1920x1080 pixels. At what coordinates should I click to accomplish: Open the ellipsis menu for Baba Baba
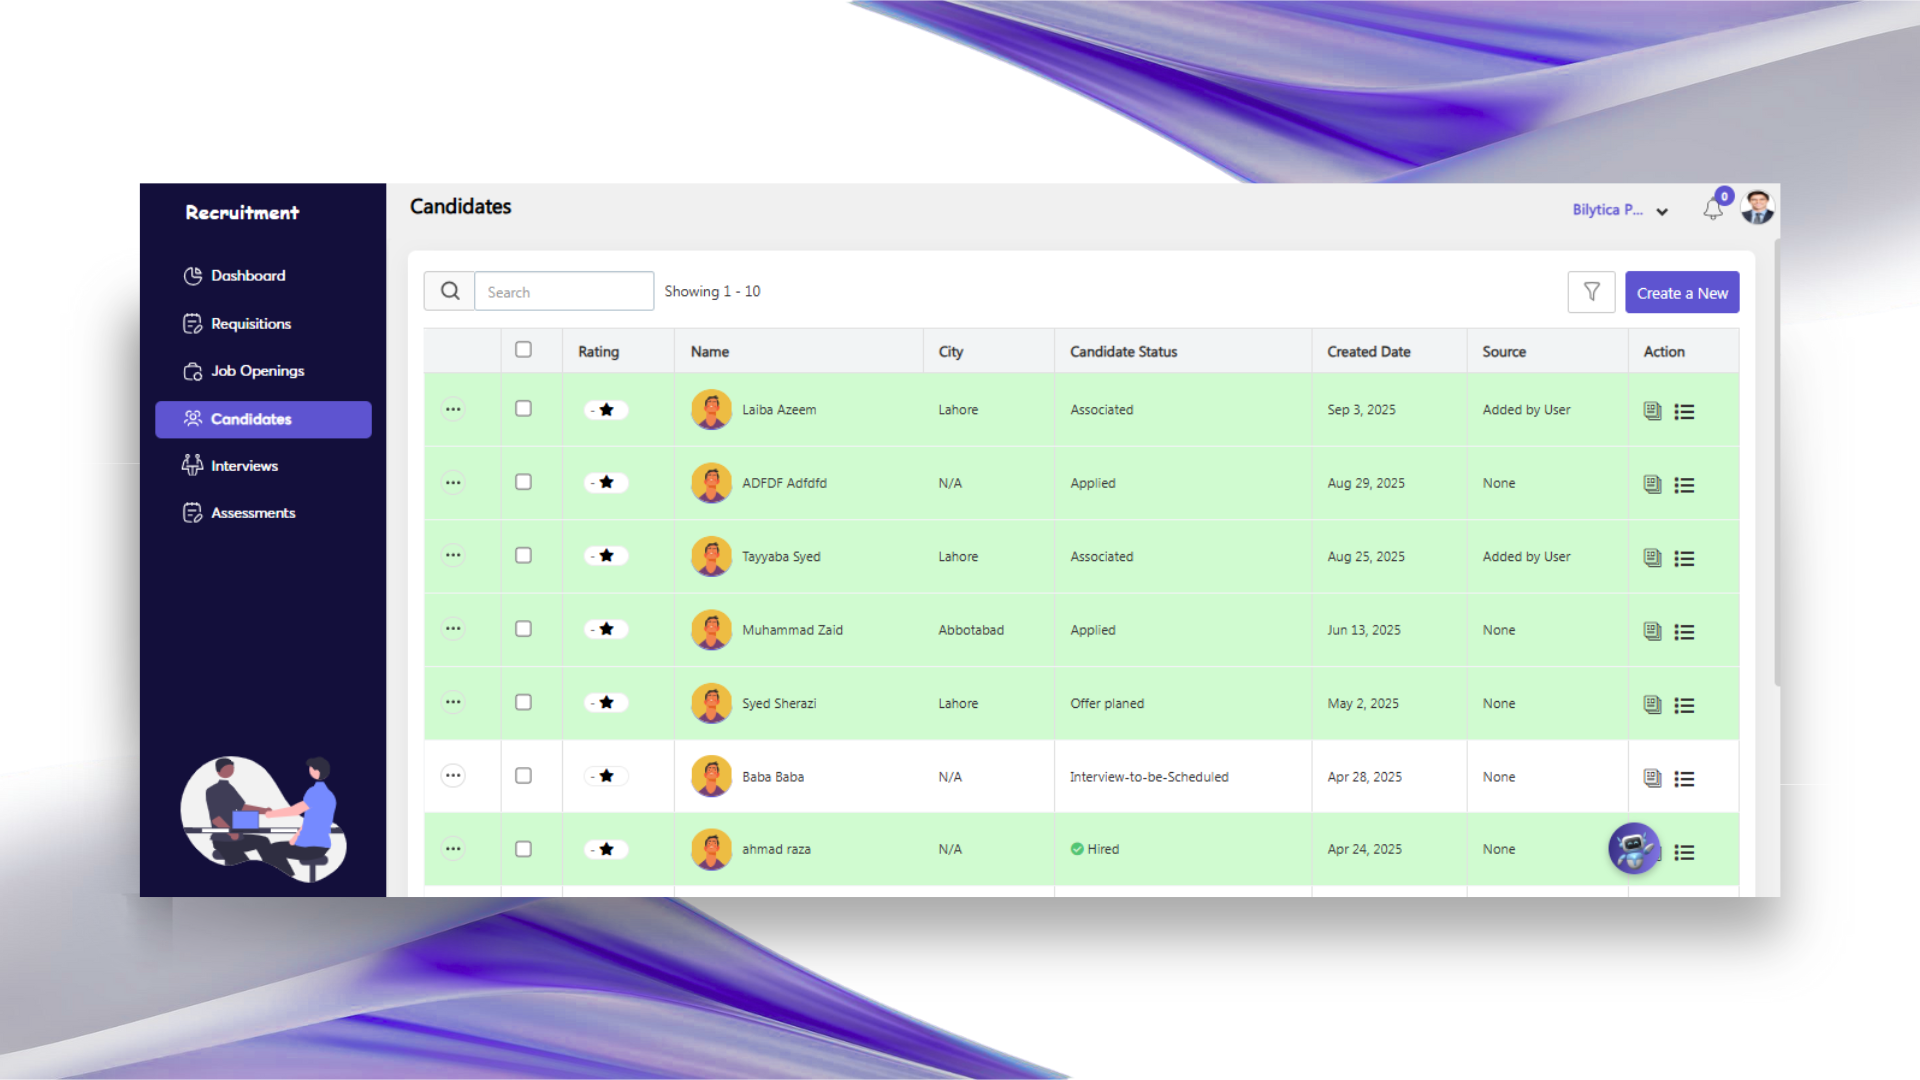pyautogui.click(x=453, y=776)
